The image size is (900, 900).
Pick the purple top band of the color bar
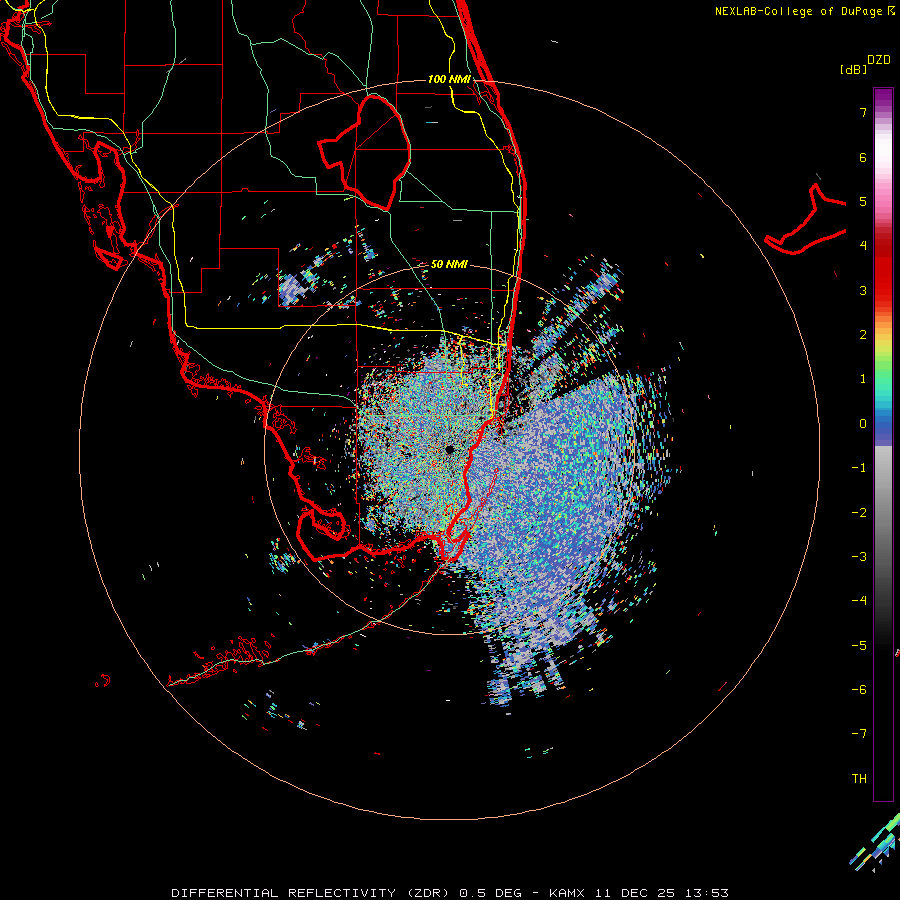coord(883,98)
